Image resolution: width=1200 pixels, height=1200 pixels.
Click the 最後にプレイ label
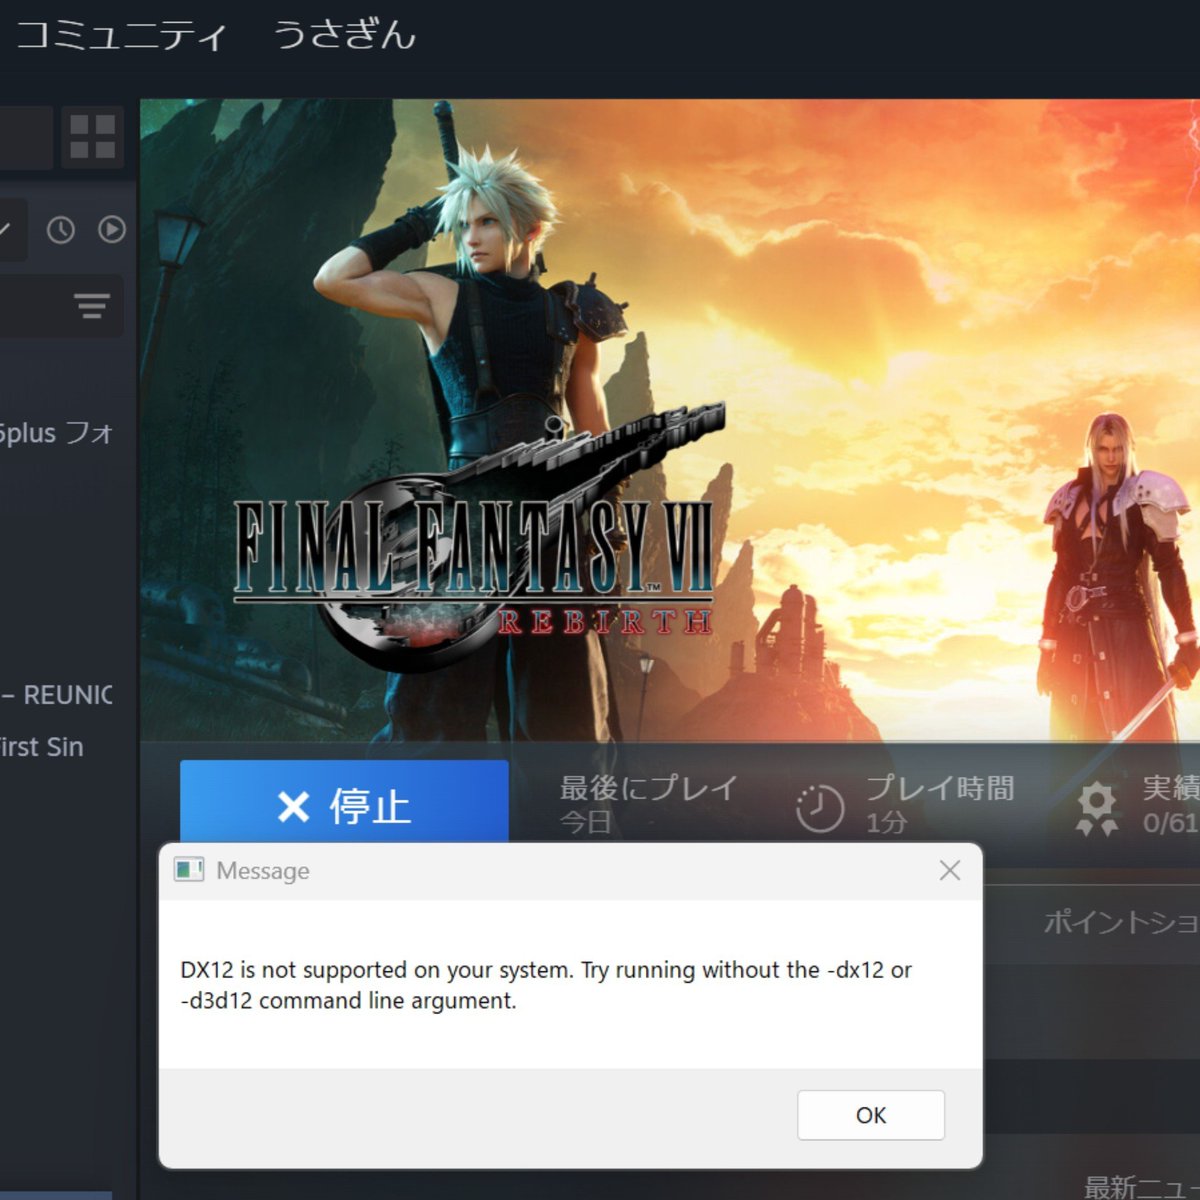[648, 788]
